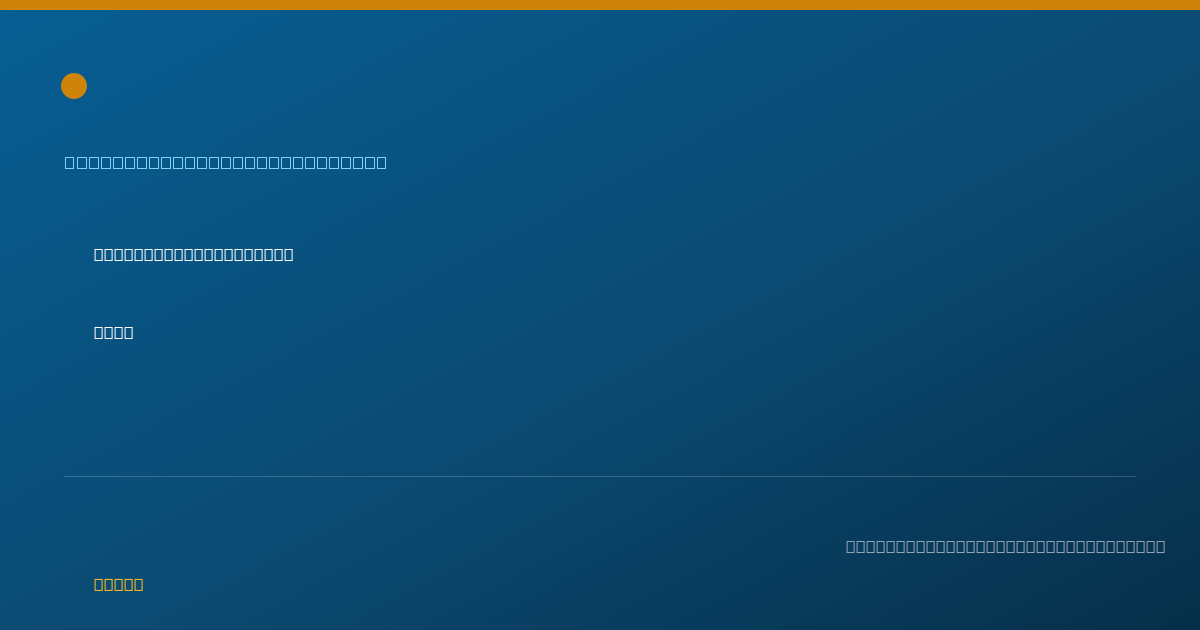This screenshot has height=630, width=1200.
Task: Select the long white text line
Action: point(194,254)
